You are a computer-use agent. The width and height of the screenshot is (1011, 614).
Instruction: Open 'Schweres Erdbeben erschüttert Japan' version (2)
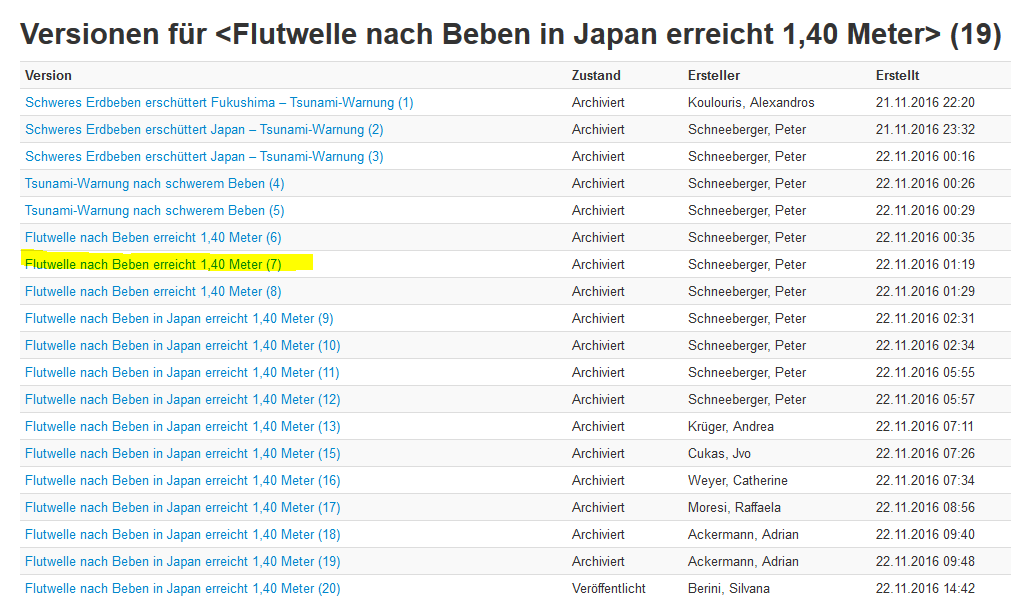pos(204,130)
